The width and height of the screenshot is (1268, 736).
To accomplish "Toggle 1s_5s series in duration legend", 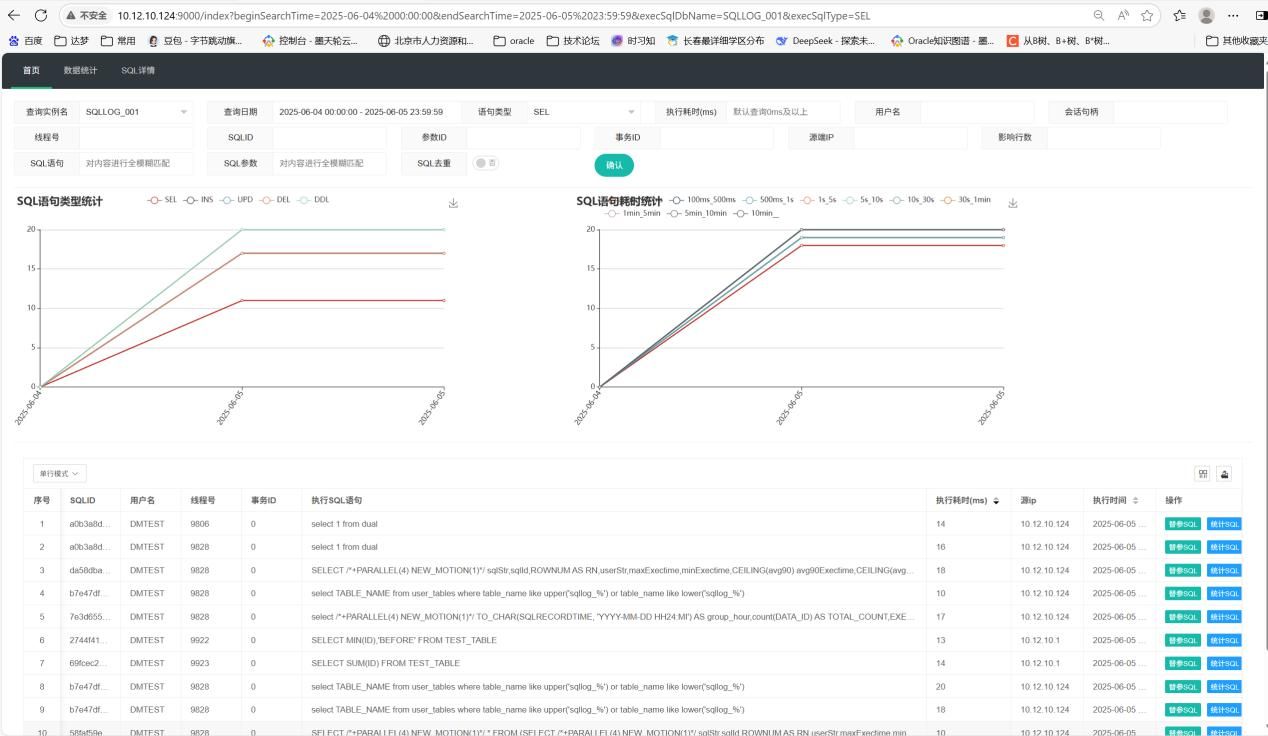I will pos(819,200).
